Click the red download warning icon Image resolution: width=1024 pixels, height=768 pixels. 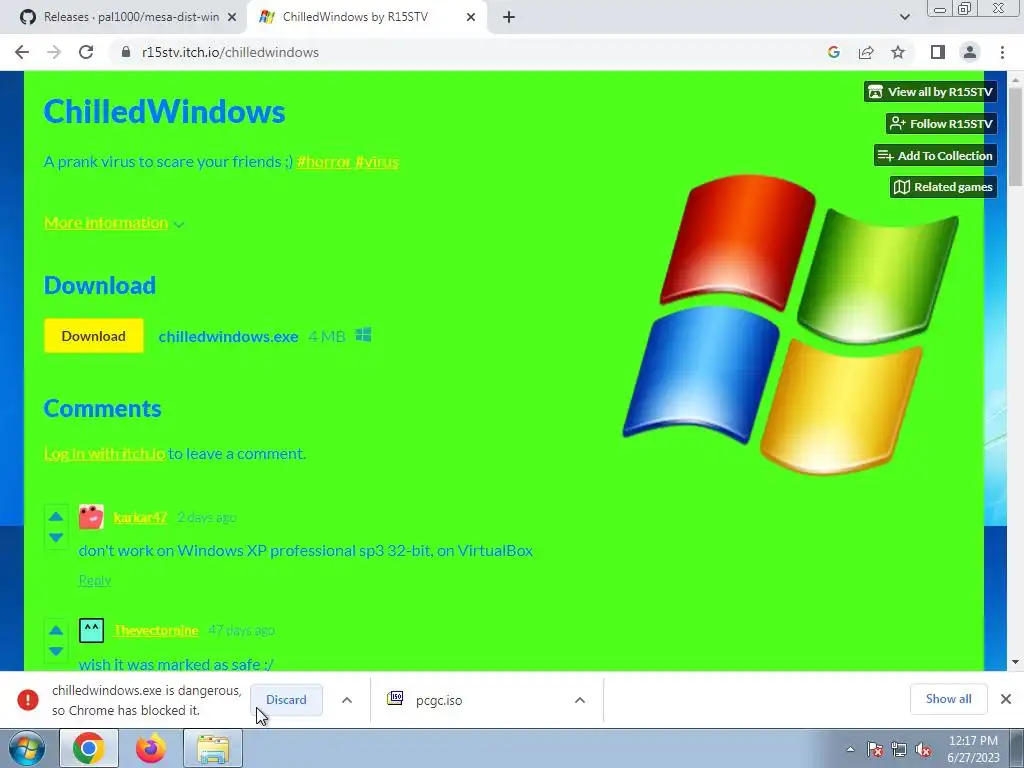[28, 699]
